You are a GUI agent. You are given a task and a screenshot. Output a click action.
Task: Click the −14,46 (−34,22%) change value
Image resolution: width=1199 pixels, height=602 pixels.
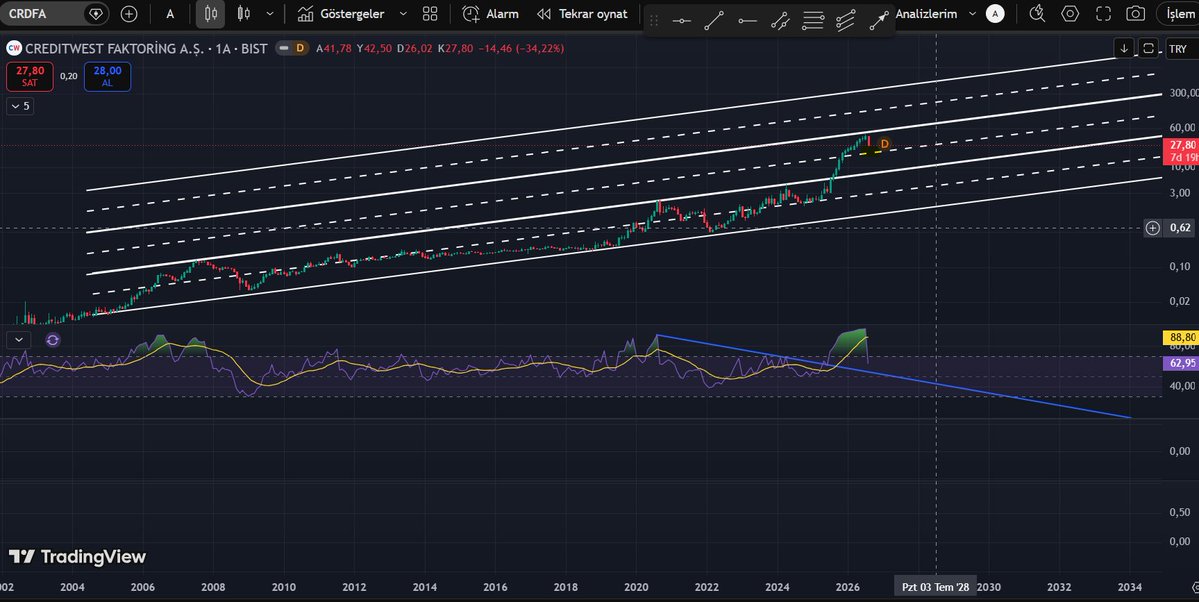[521, 48]
